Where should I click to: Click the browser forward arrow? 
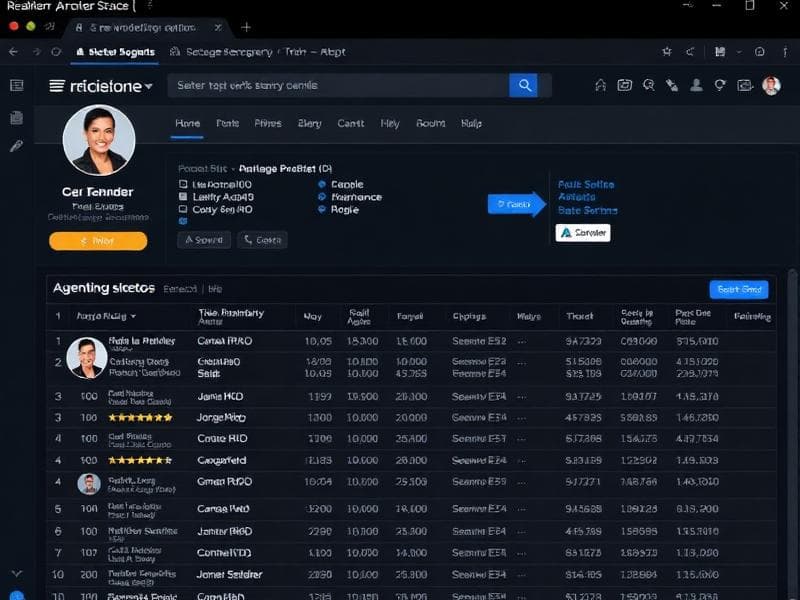tap(36, 52)
